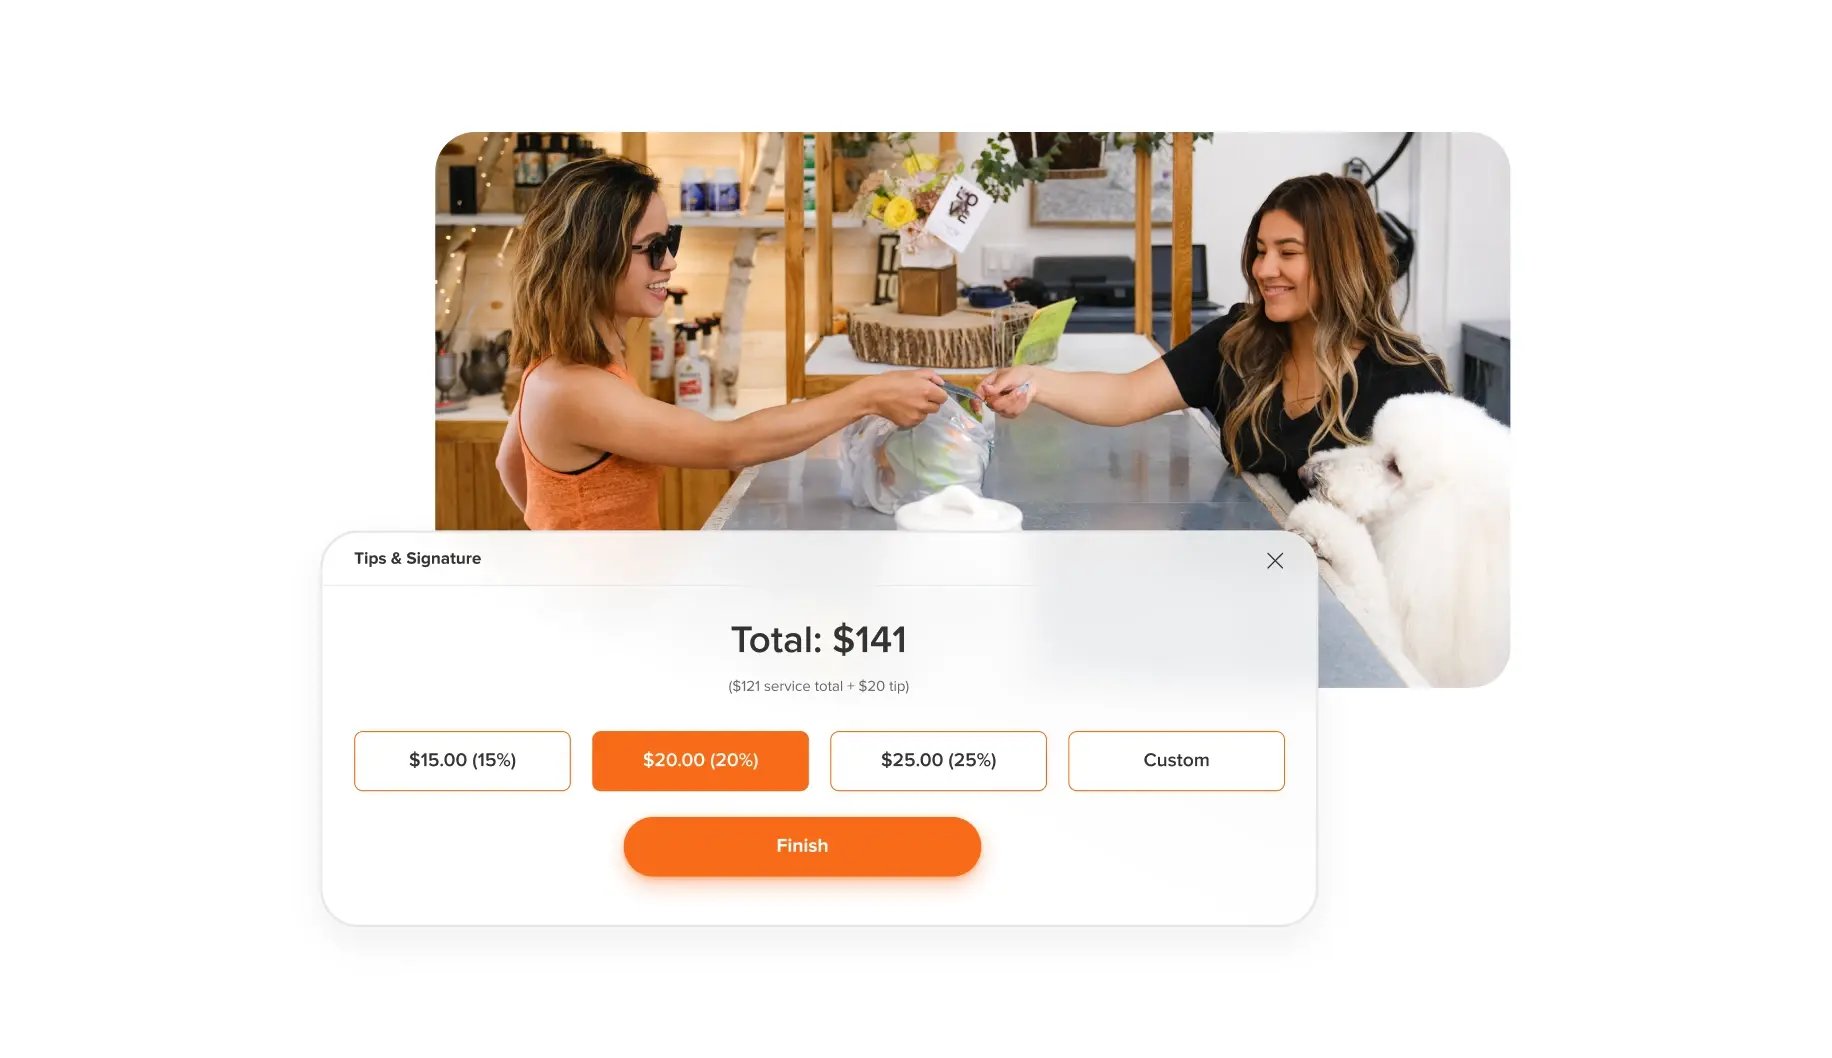Image resolution: width=1832 pixels, height=1058 pixels.
Task: Click the groomer in the black shirt
Action: click(x=1300, y=330)
